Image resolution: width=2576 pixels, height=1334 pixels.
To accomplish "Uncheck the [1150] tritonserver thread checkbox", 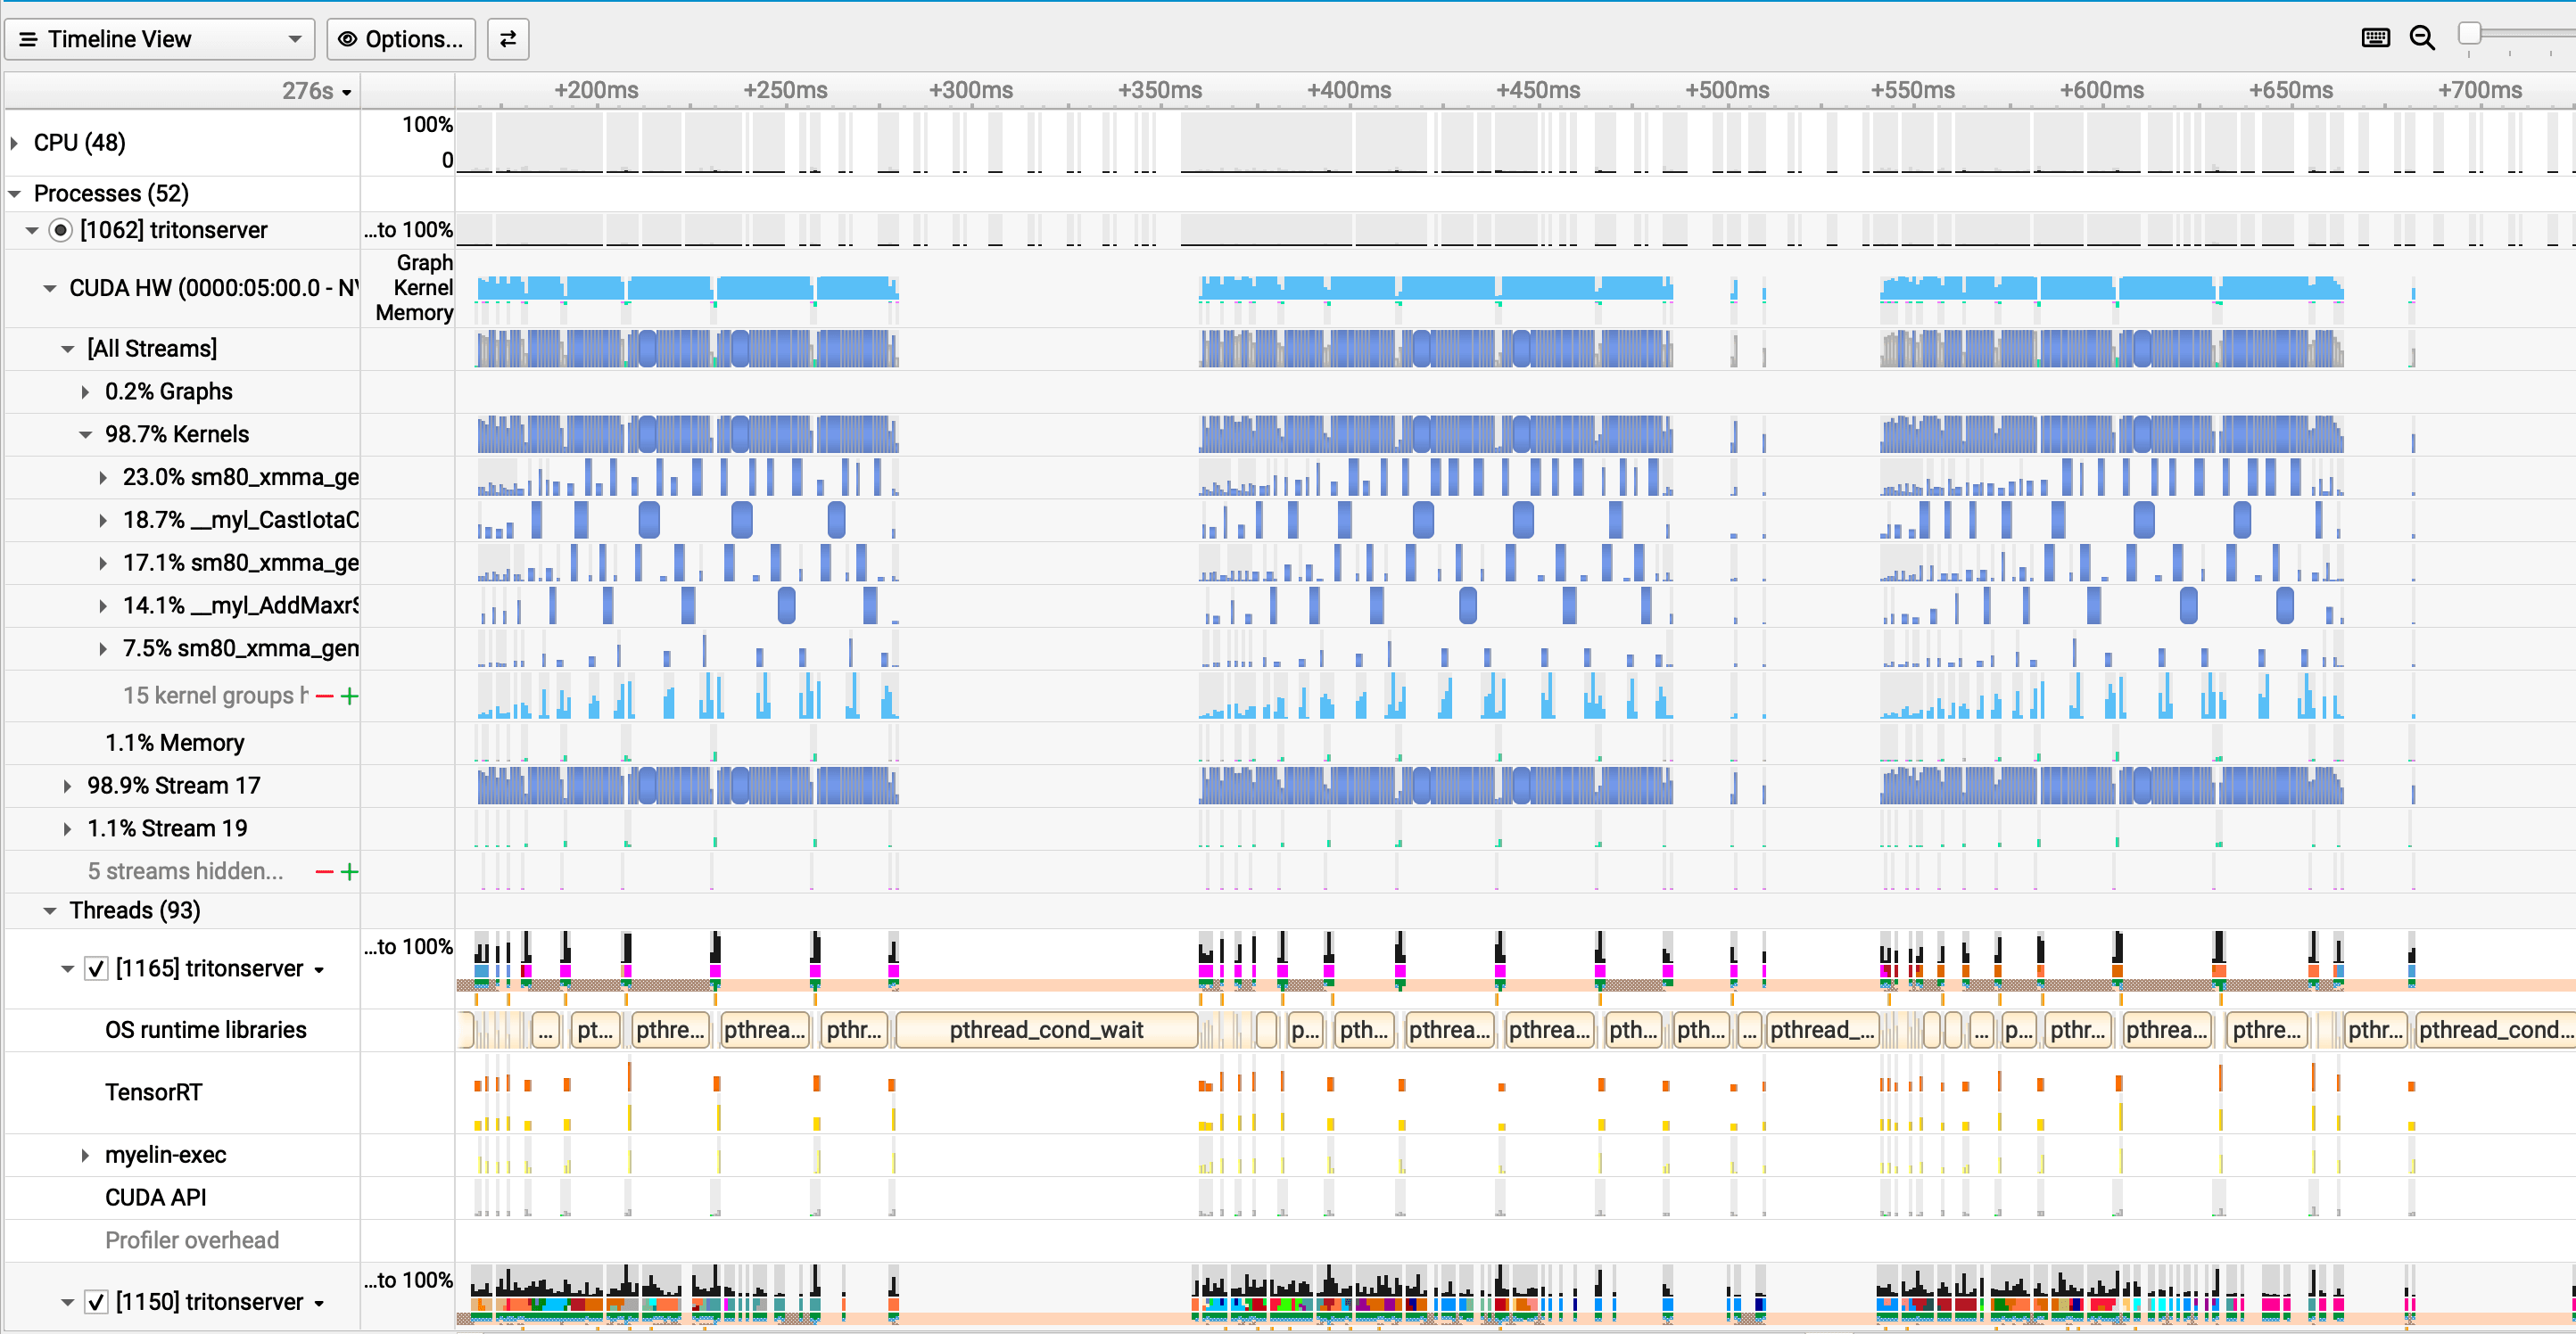I will (x=96, y=1301).
